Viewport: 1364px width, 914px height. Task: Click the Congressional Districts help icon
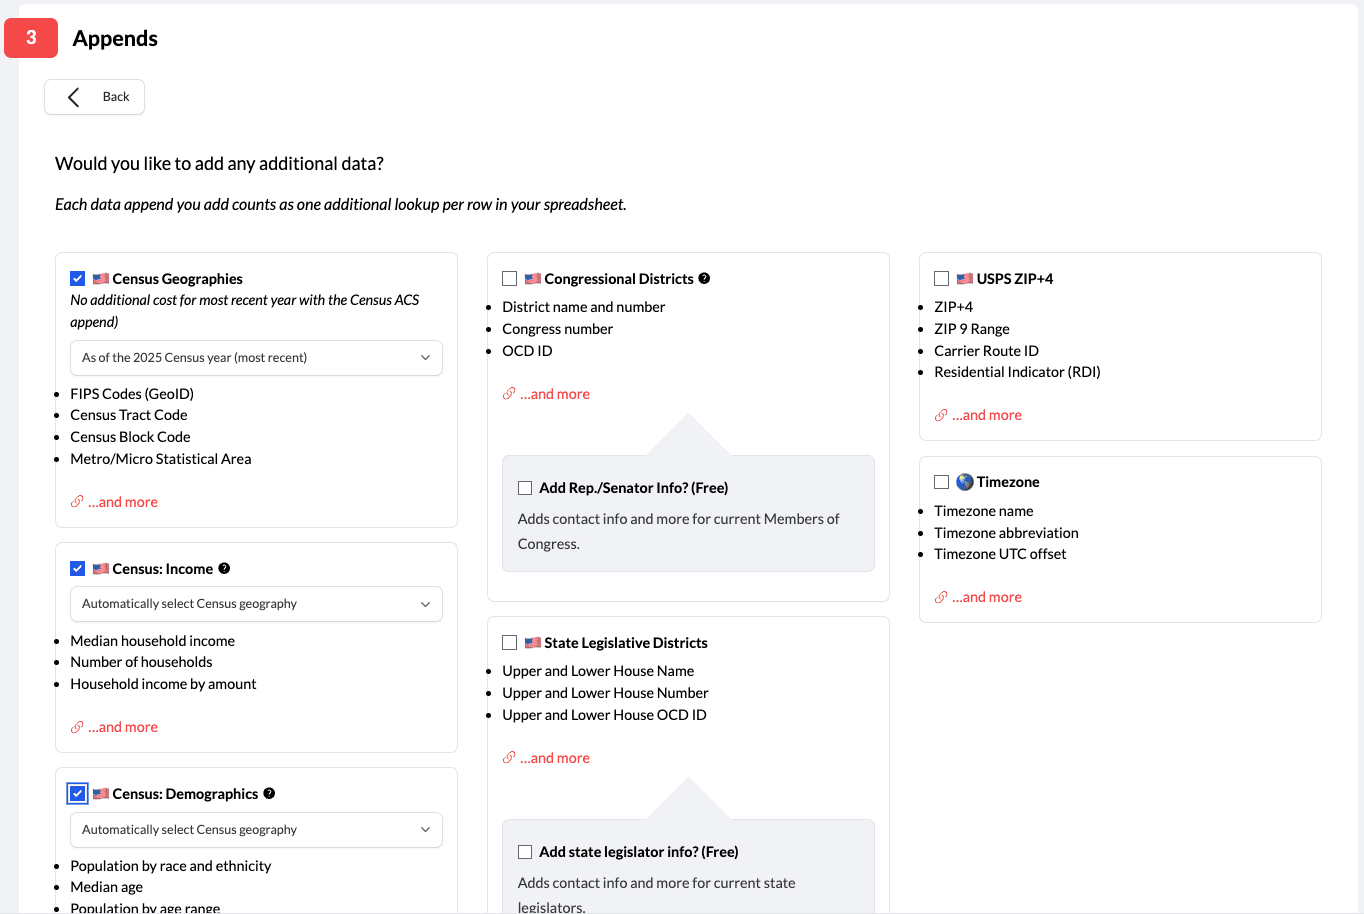pyautogui.click(x=704, y=278)
